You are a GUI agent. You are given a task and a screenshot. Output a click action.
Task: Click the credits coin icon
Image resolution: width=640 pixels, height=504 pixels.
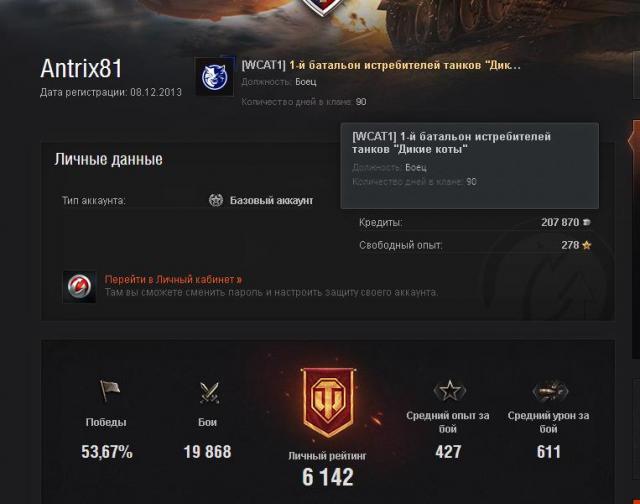pyautogui.click(x=587, y=222)
